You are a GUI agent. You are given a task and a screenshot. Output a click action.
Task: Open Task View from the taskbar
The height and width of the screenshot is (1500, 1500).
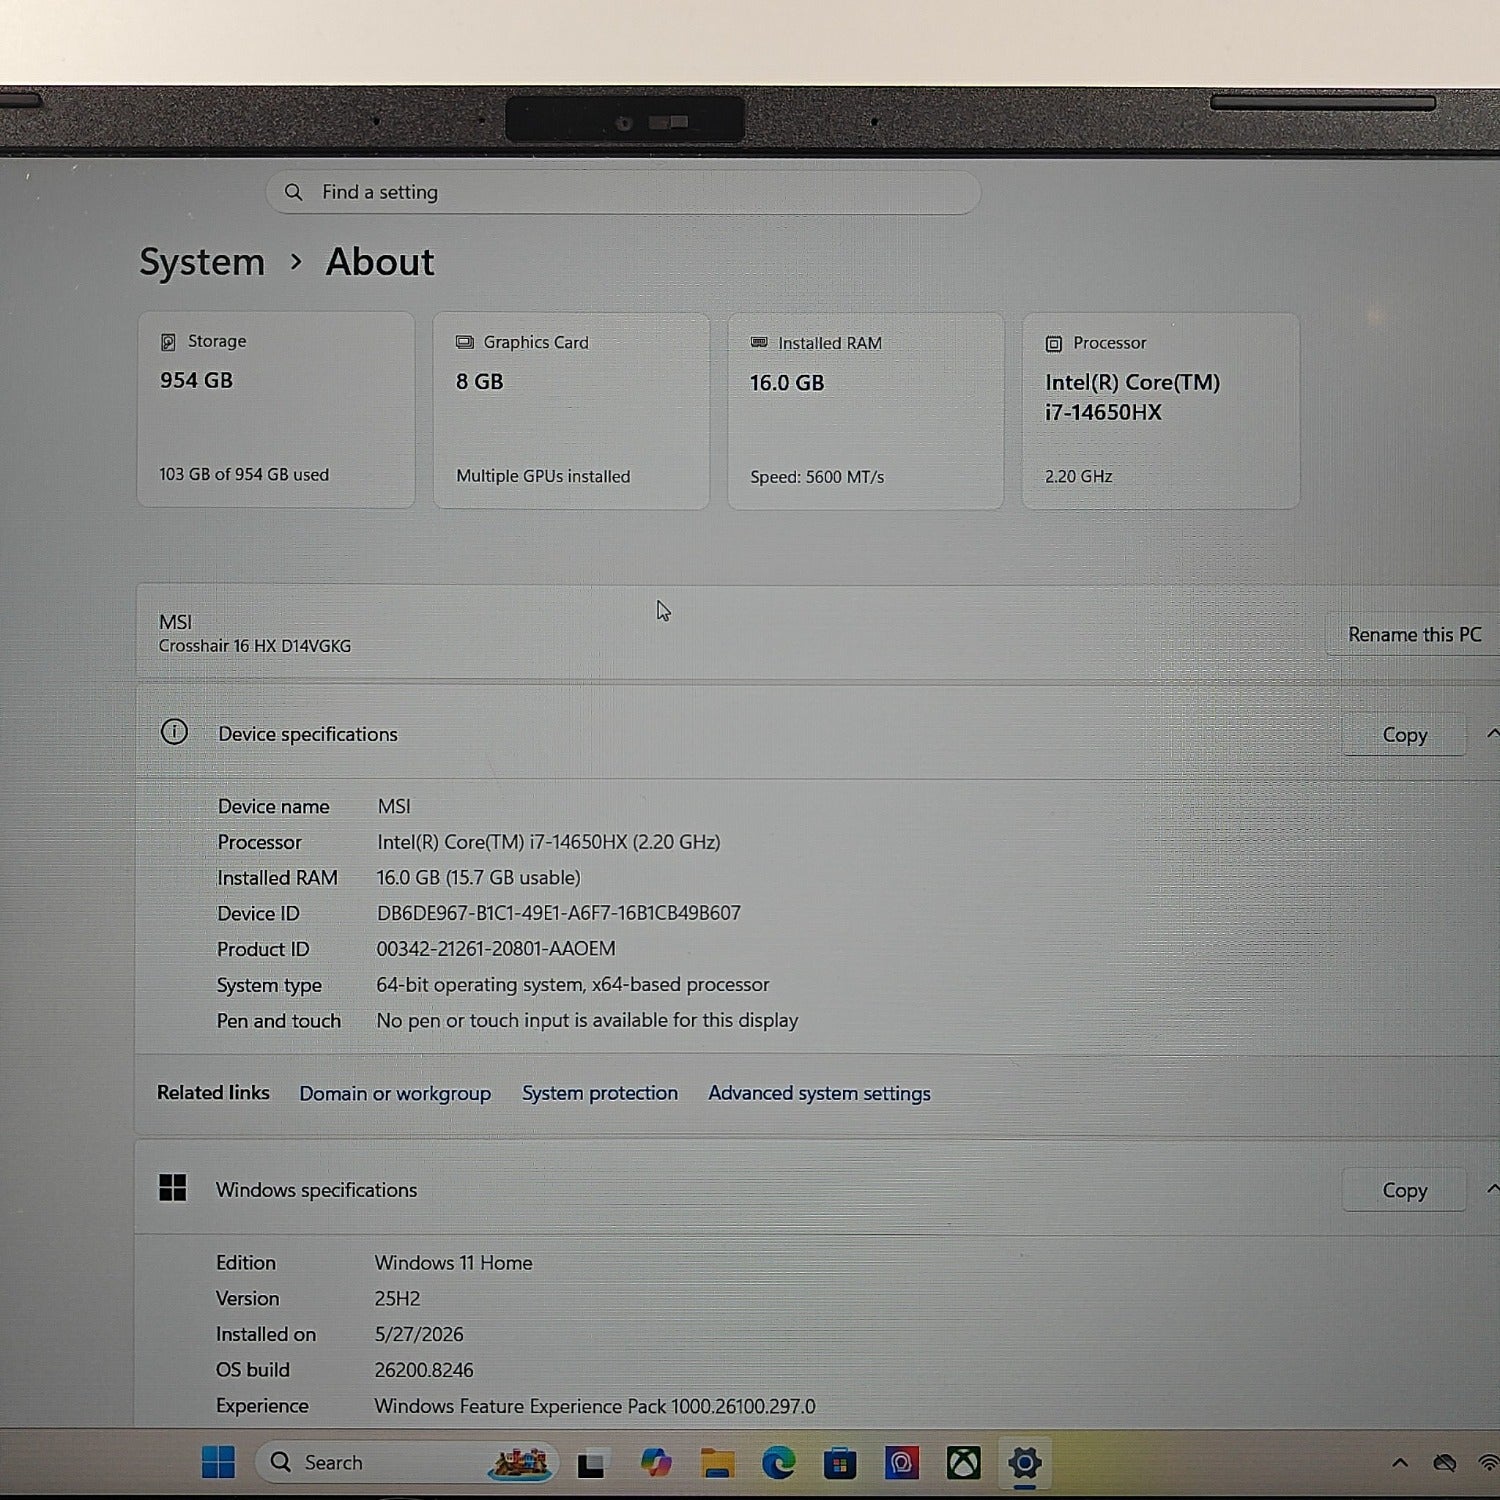point(591,1464)
